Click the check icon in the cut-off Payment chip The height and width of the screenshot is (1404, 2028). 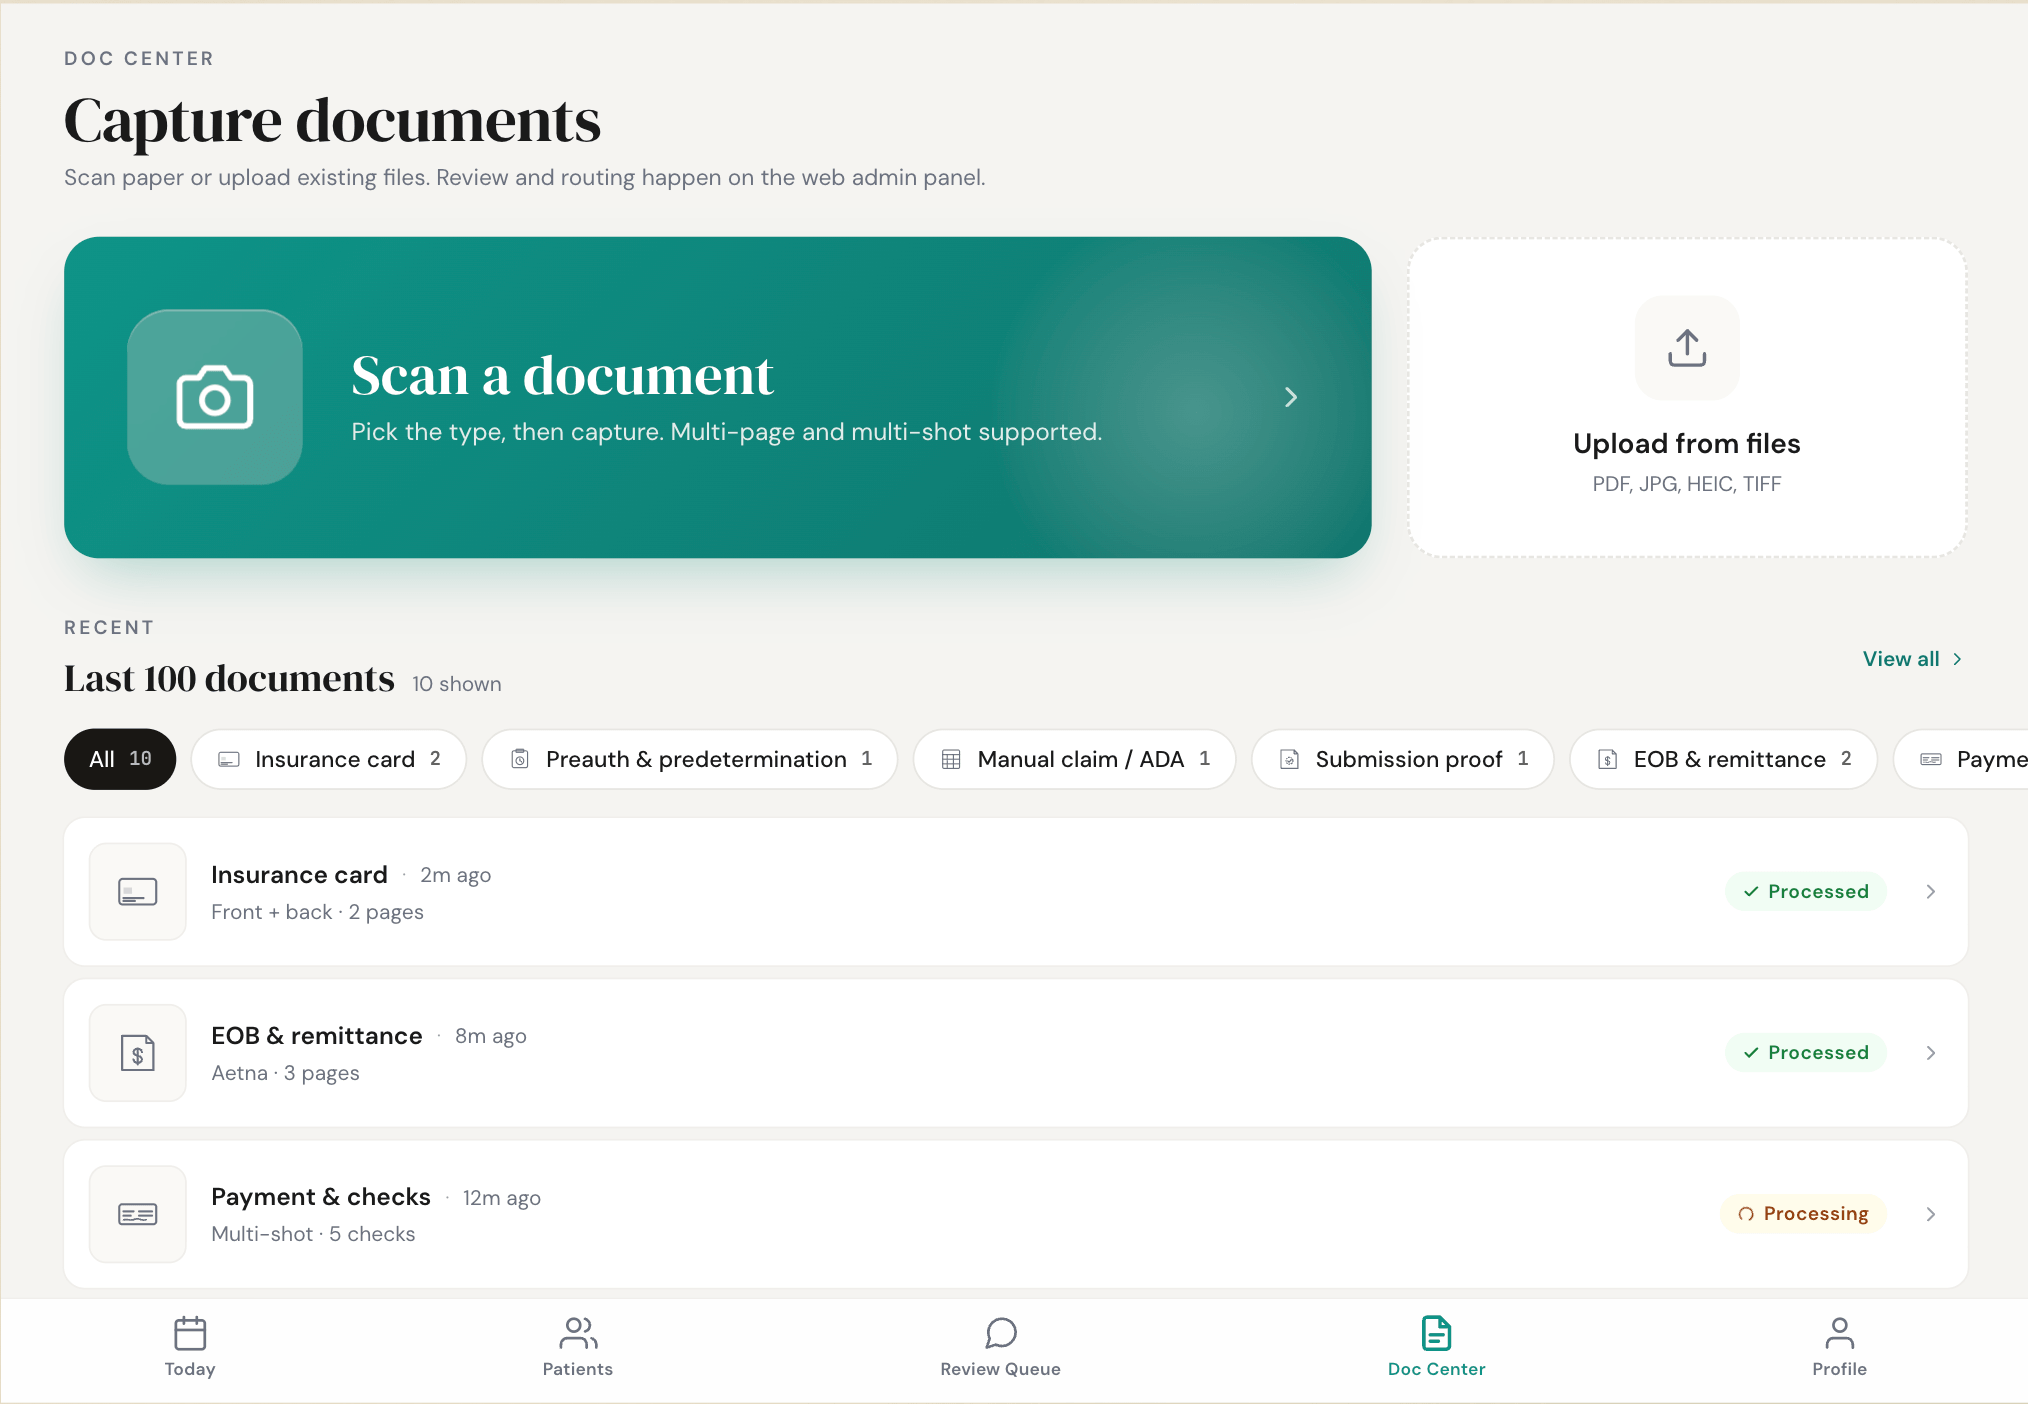(1931, 760)
